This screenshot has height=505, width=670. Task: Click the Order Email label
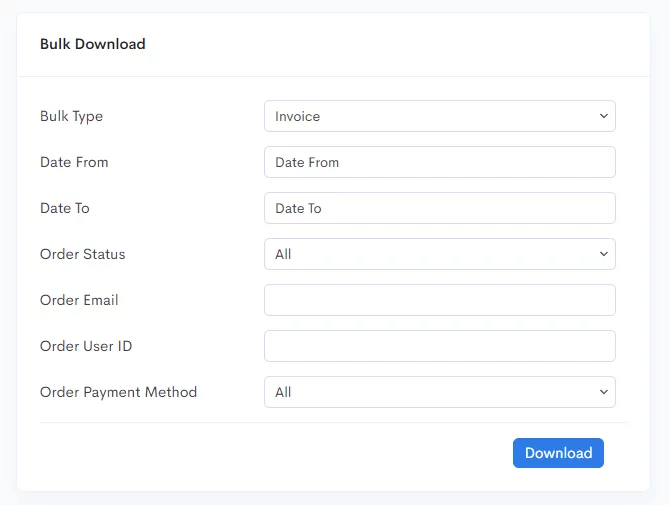[79, 300]
